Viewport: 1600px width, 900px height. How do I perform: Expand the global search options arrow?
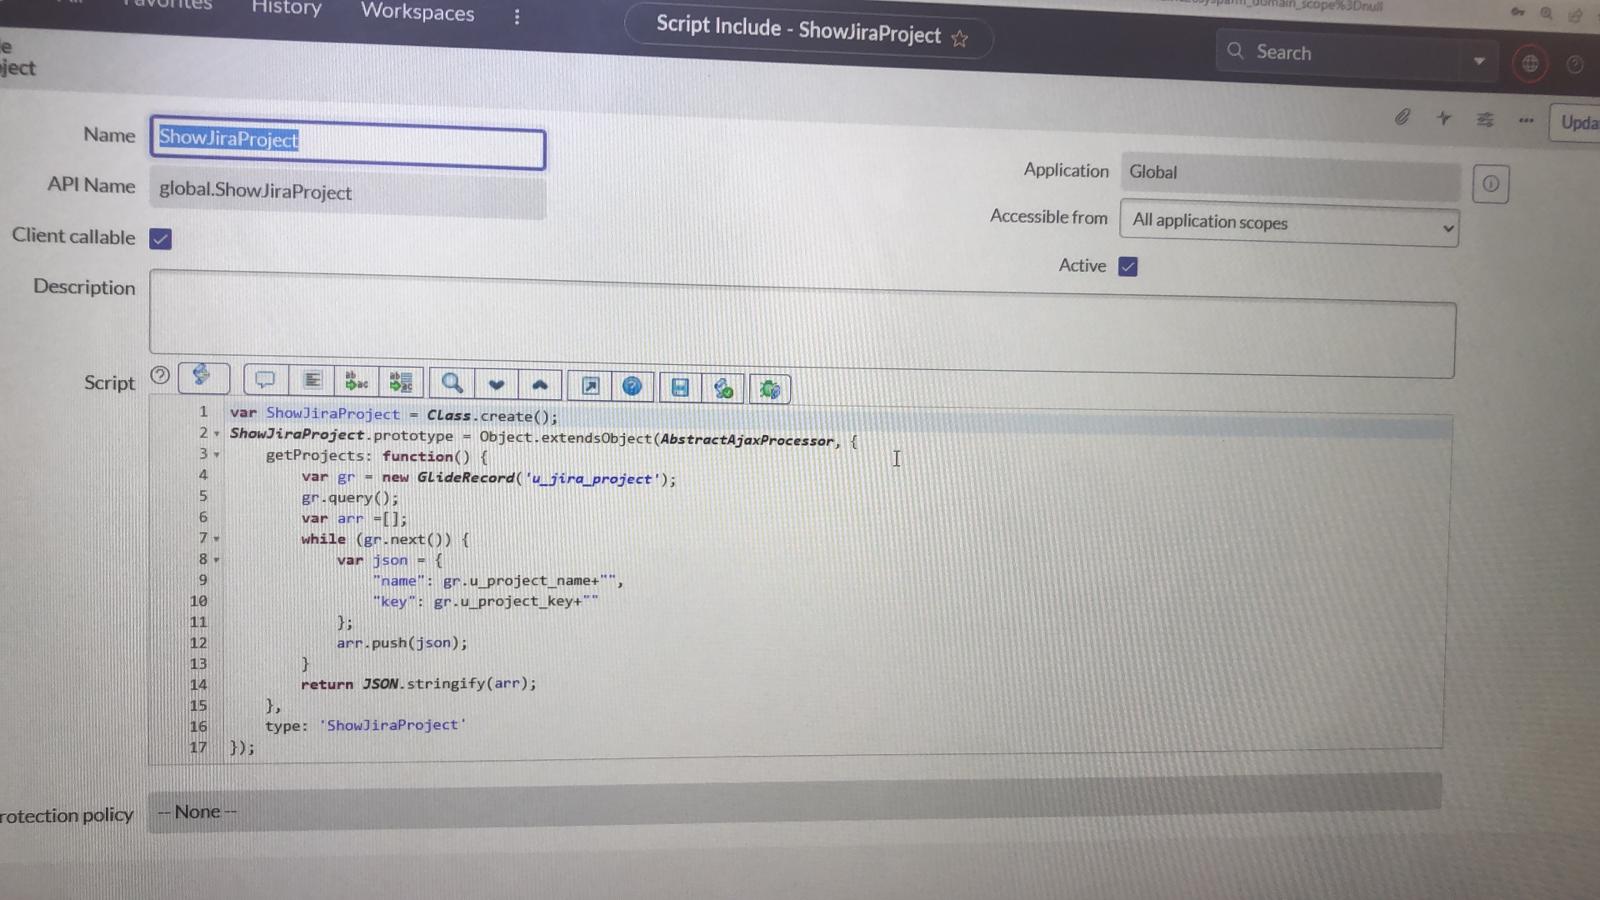click(1479, 61)
